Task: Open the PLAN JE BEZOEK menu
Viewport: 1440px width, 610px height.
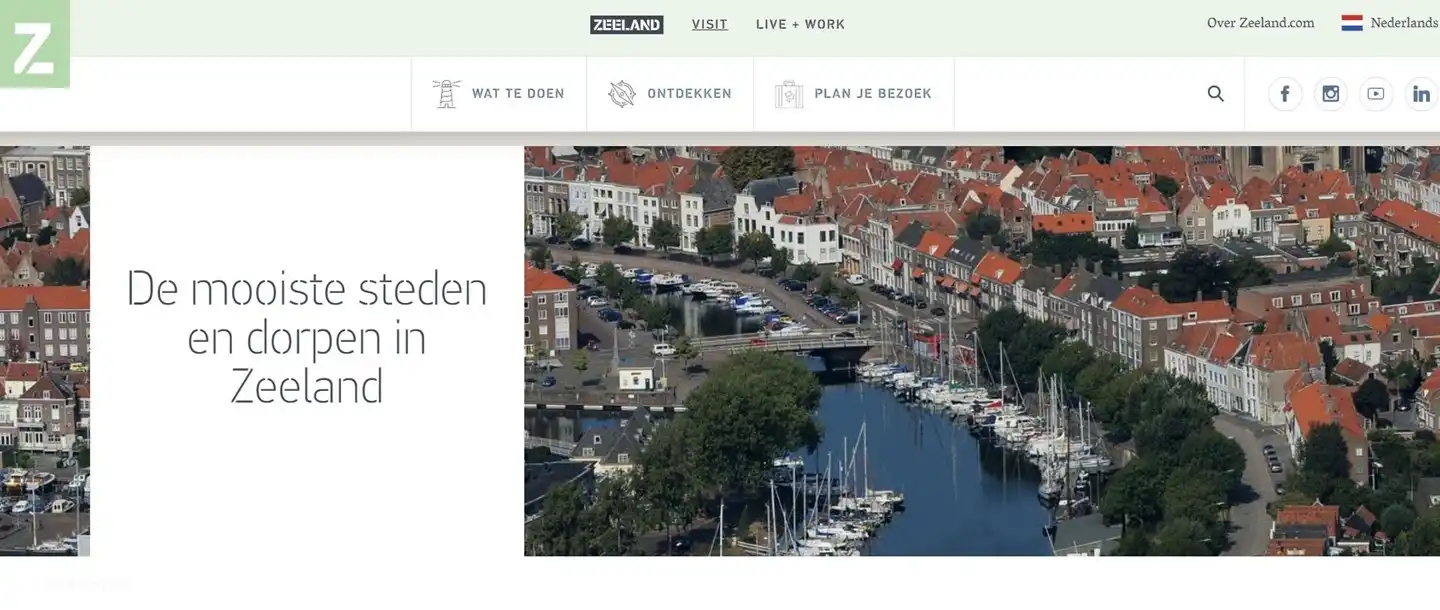Action: 872,94
